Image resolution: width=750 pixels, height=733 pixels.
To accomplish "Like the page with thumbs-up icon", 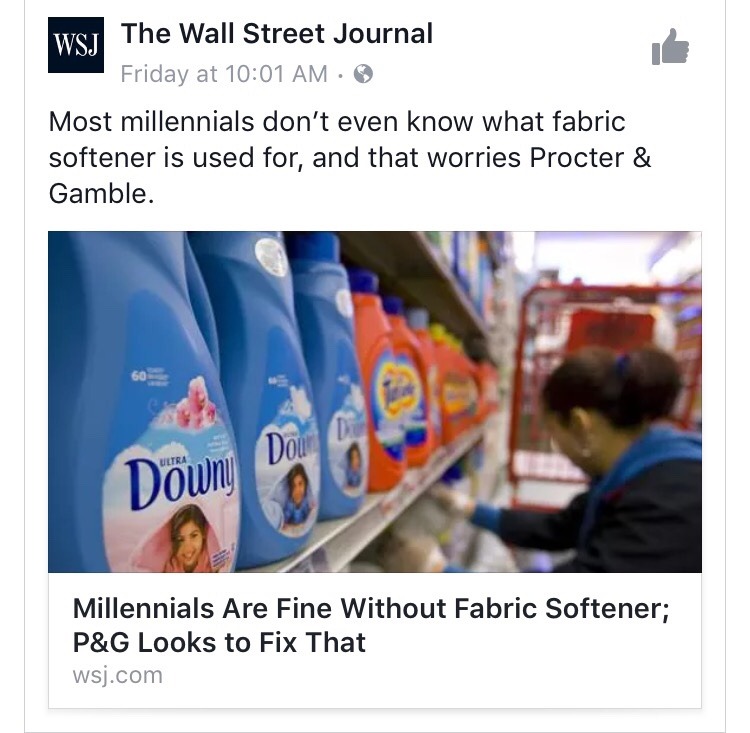I will pos(670,46).
